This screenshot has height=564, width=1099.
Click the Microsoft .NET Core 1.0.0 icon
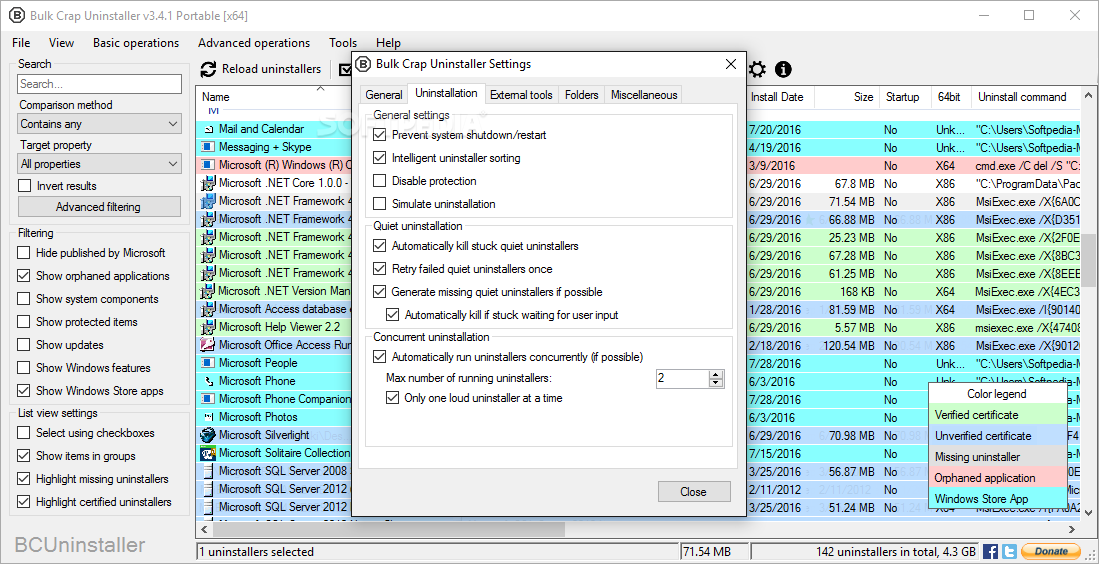[207, 184]
